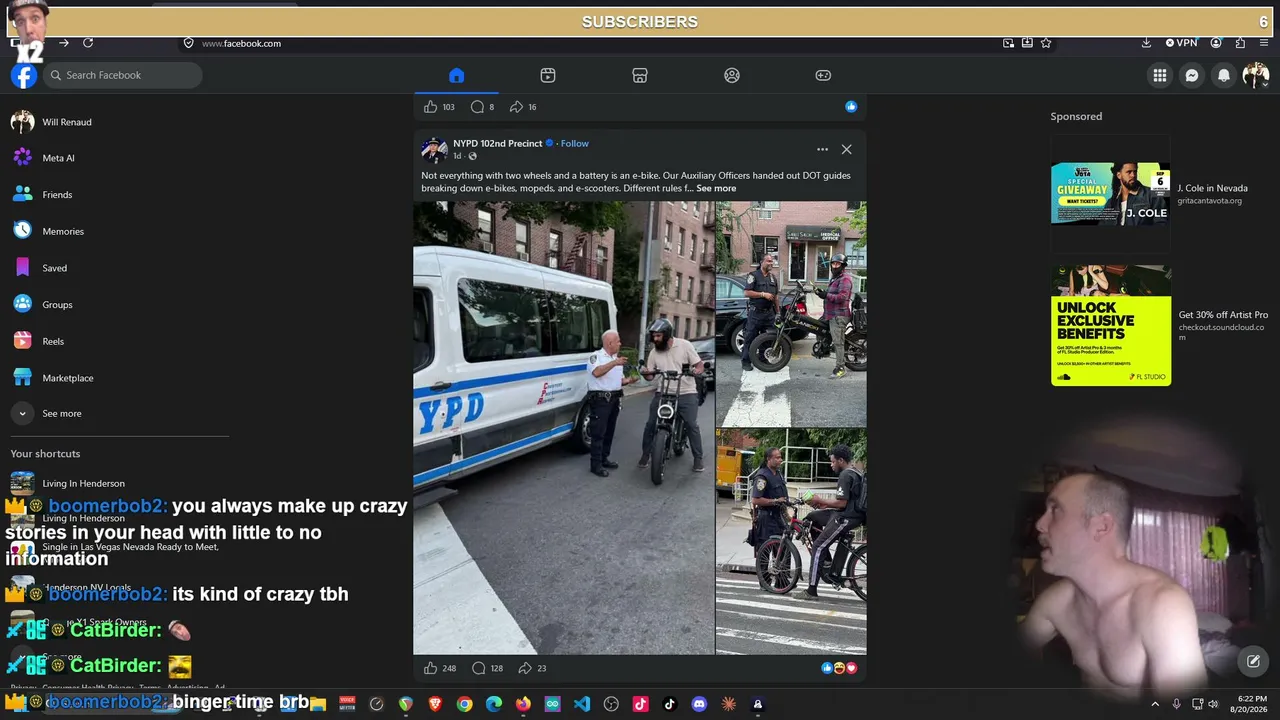1280x720 pixels.
Task: Open browser downloads
Action: 1146,43
